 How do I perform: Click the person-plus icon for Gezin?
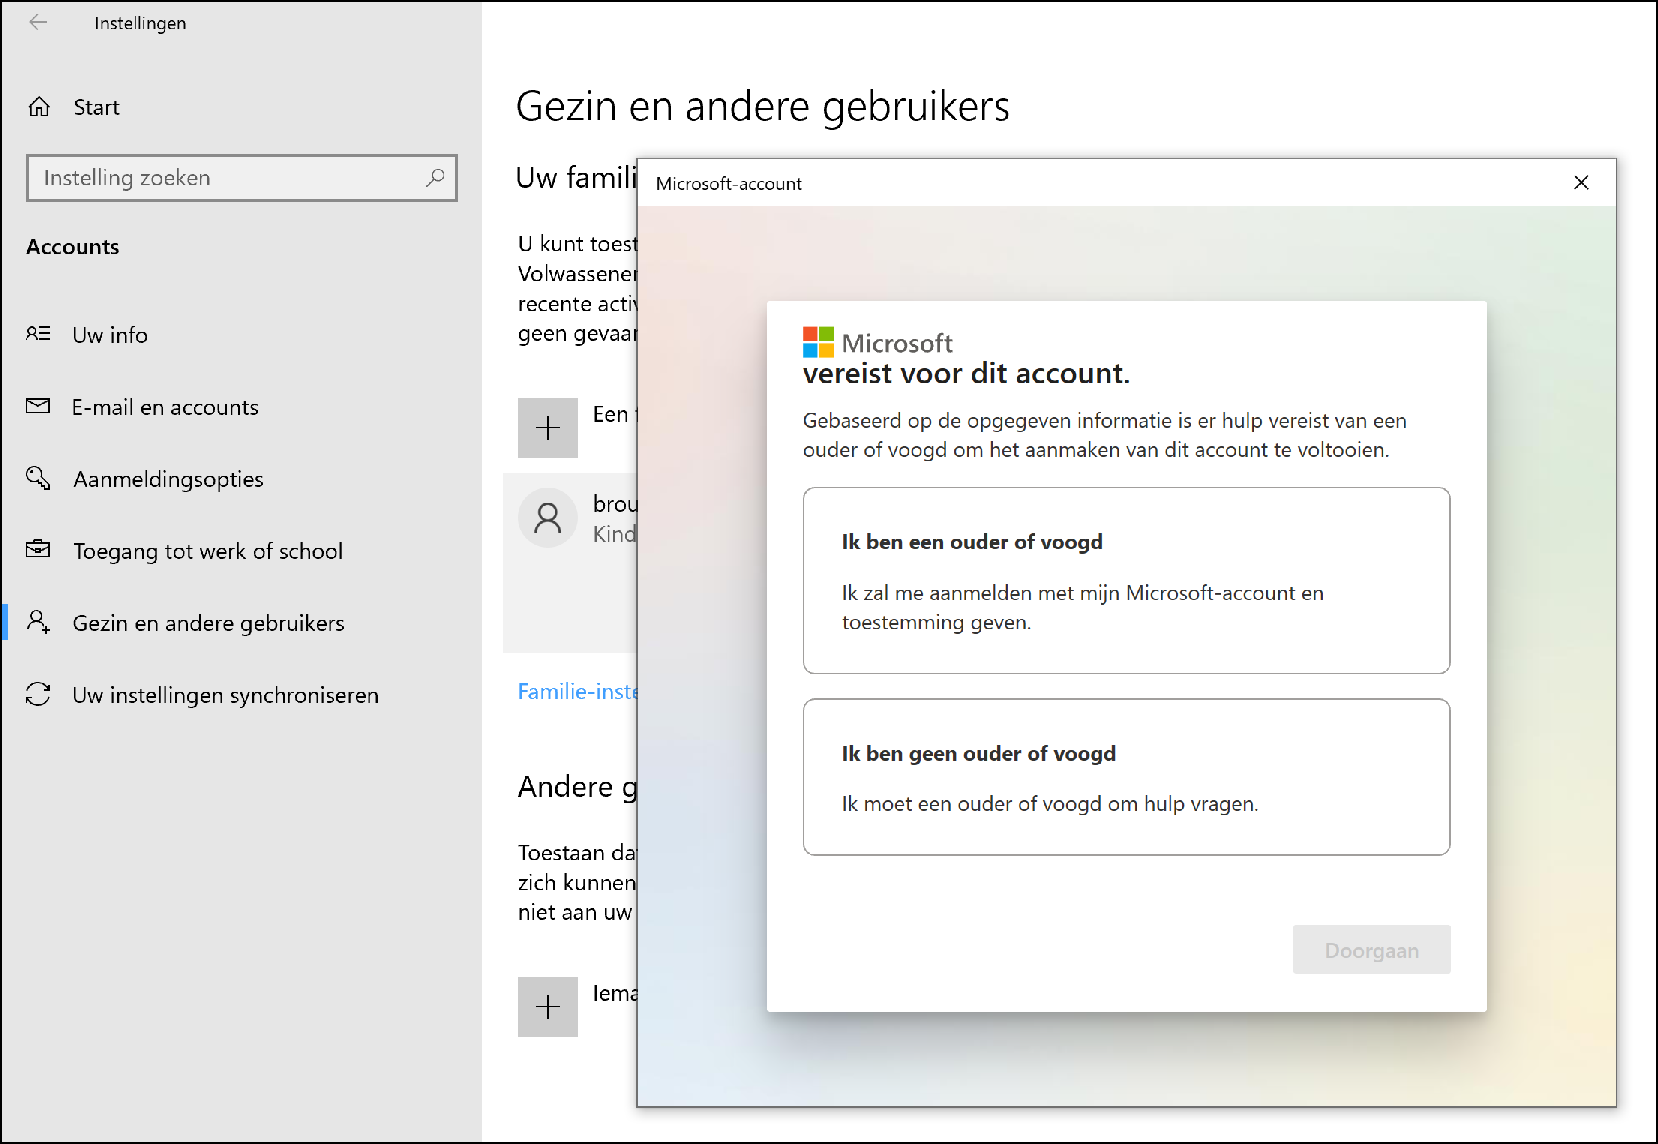[x=38, y=622]
